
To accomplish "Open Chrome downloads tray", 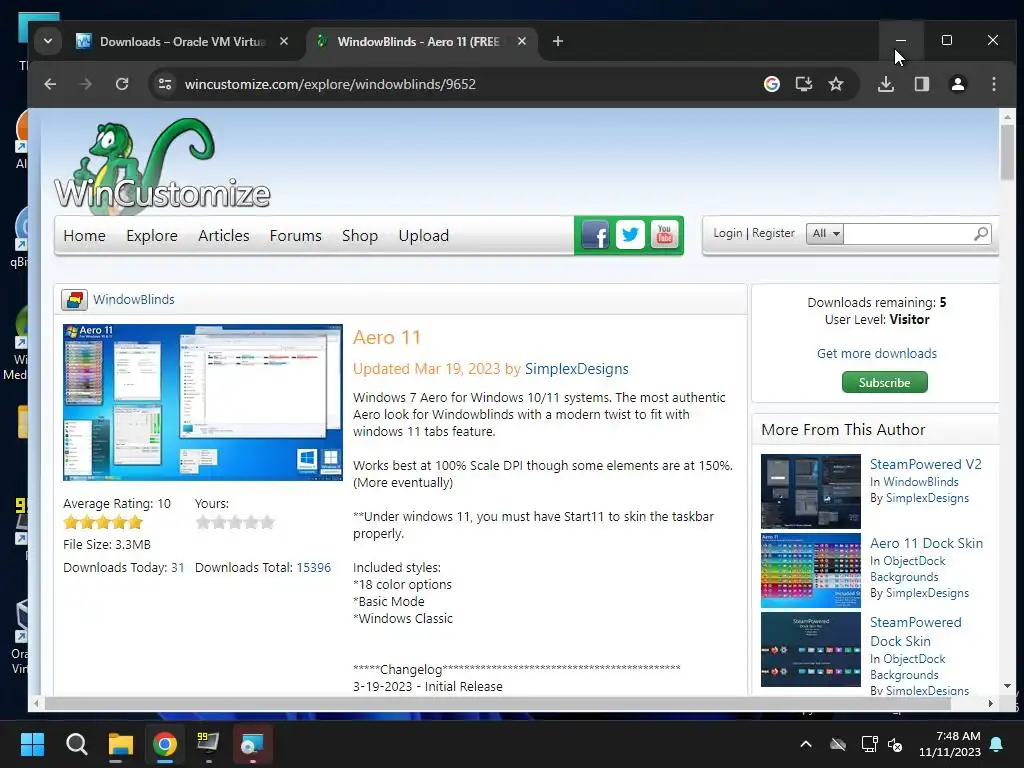I will point(886,84).
